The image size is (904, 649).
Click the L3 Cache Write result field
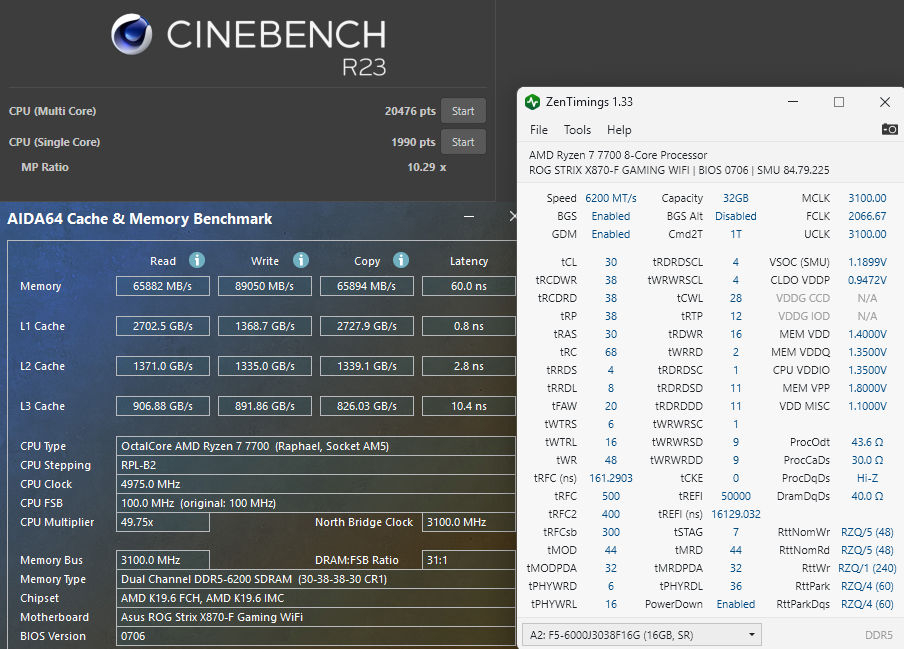pyautogui.click(x=265, y=406)
